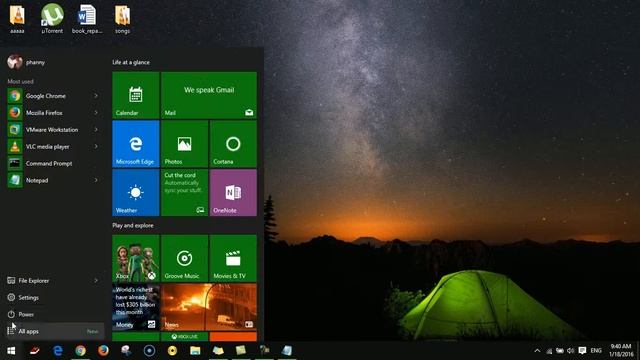Screen dimensions: 640x360
Task: Open Firefox from the taskbar
Action: (103, 351)
